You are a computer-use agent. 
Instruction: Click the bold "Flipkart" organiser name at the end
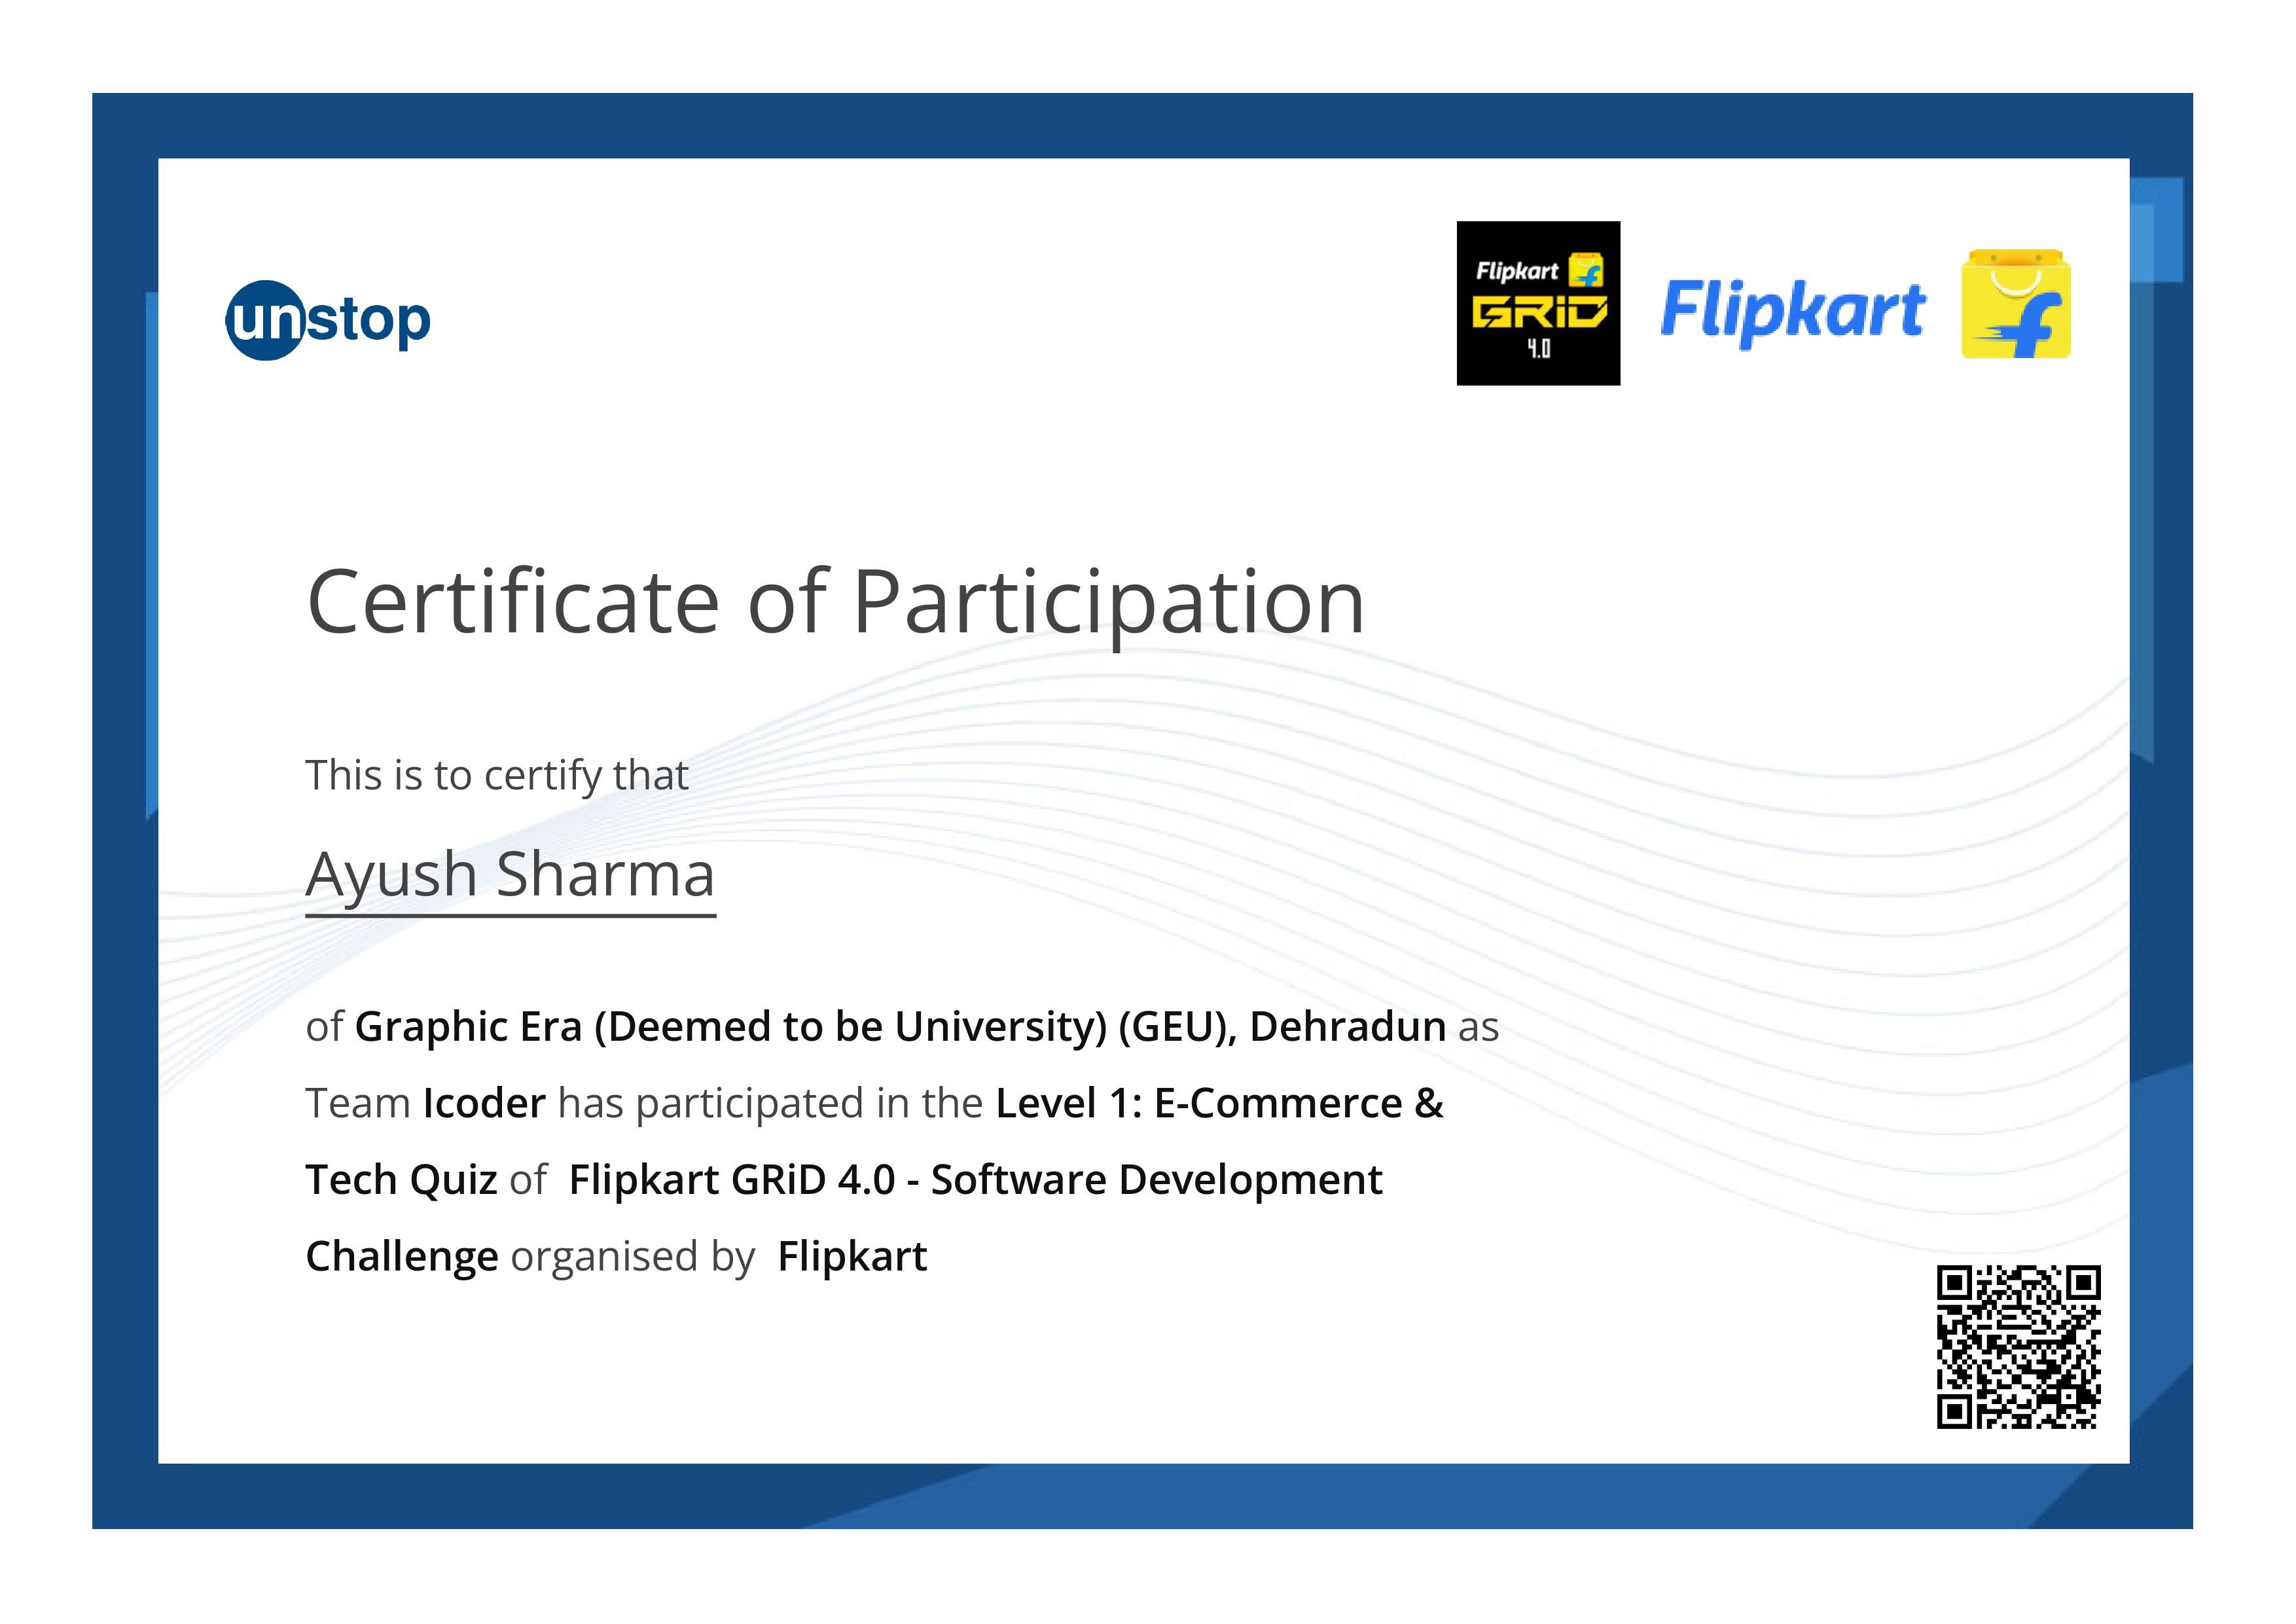(x=852, y=1257)
